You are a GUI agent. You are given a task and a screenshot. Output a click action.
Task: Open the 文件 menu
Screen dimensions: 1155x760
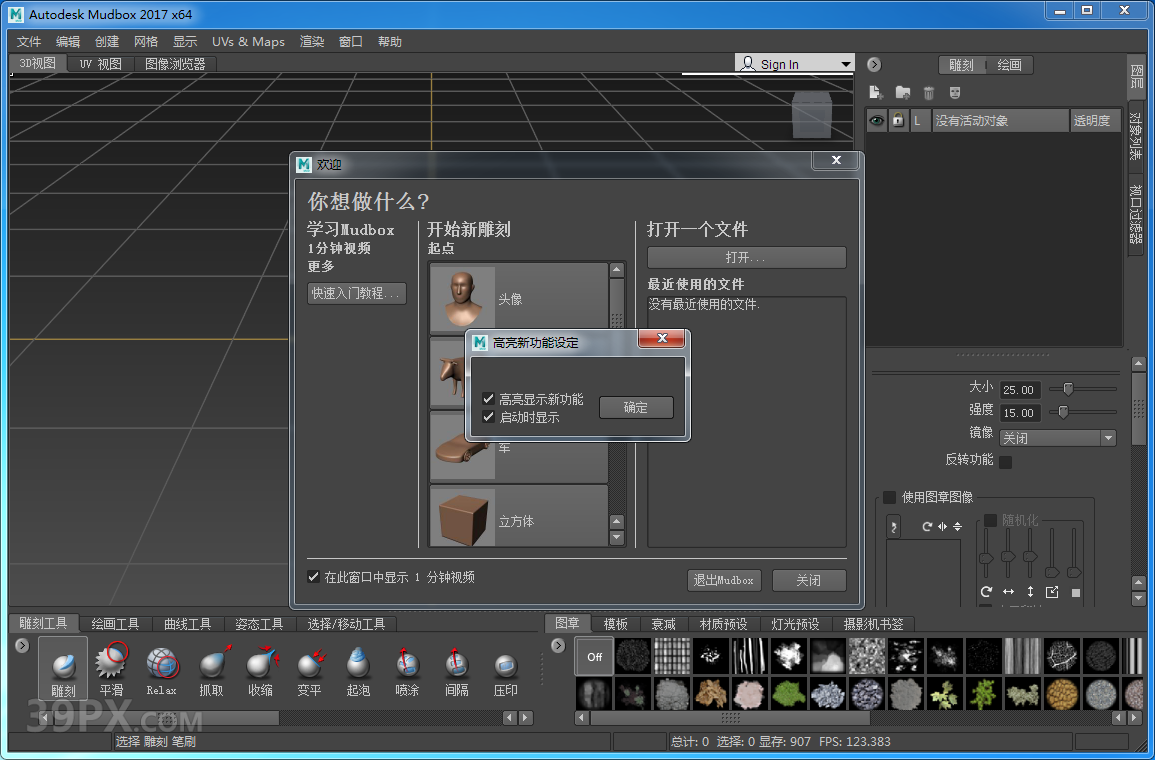[x=28, y=41]
